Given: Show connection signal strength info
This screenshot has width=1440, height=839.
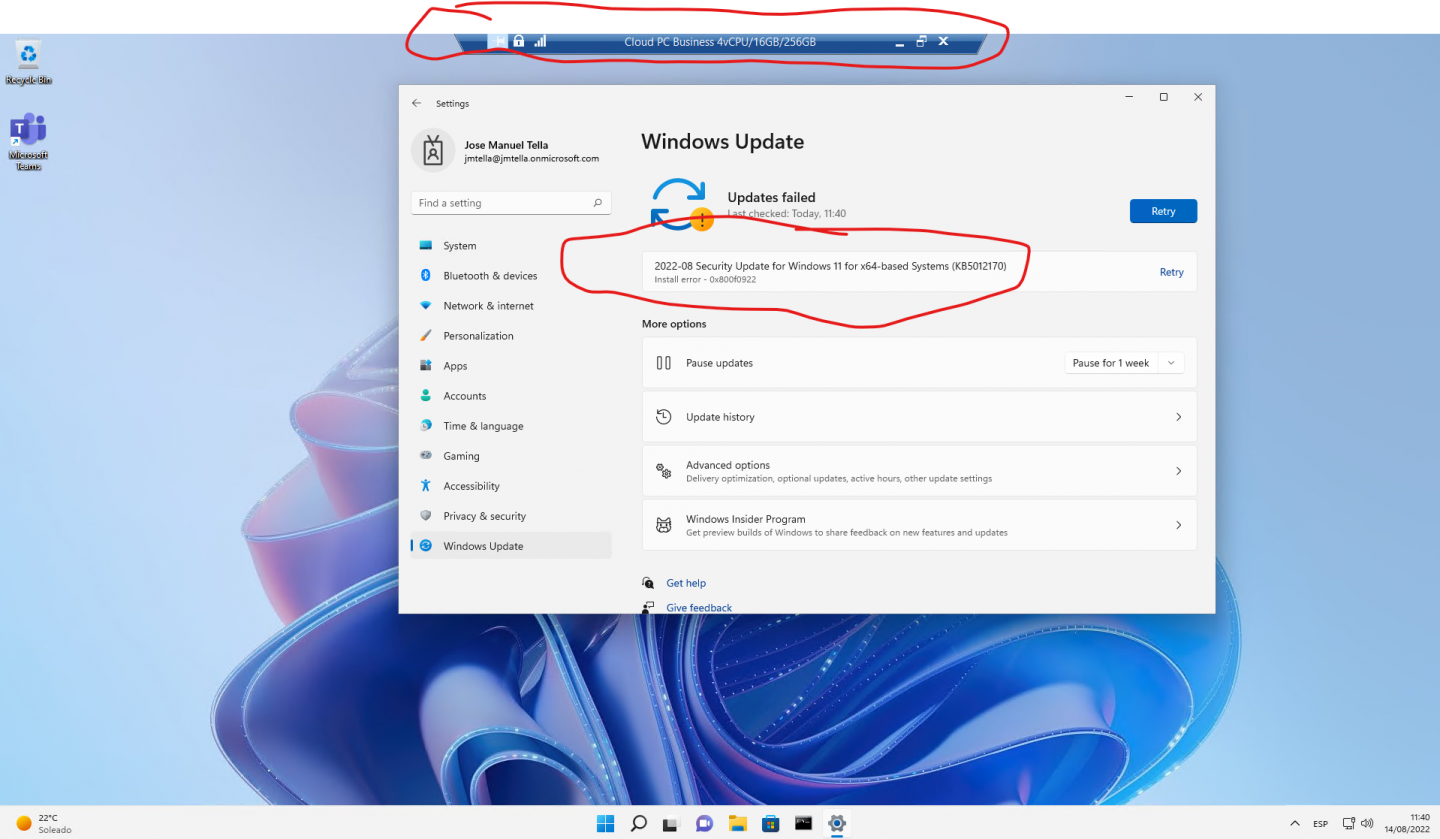Looking at the screenshot, I should pyautogui.click(x=540, y=41).
